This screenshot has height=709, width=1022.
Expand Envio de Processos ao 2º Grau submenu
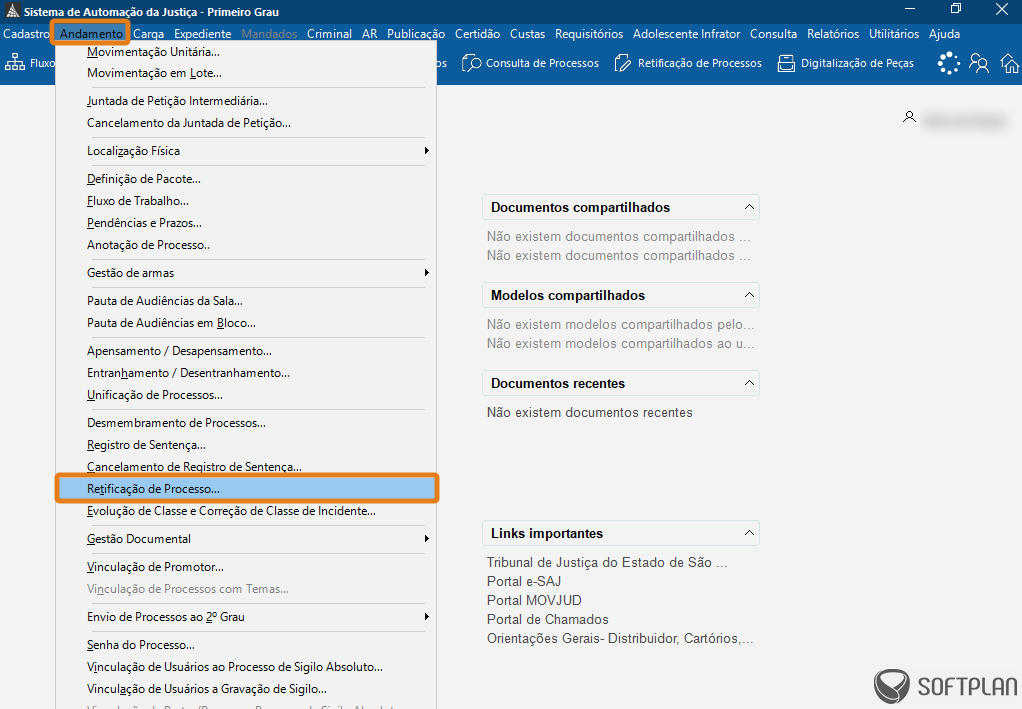pos(246,616)
